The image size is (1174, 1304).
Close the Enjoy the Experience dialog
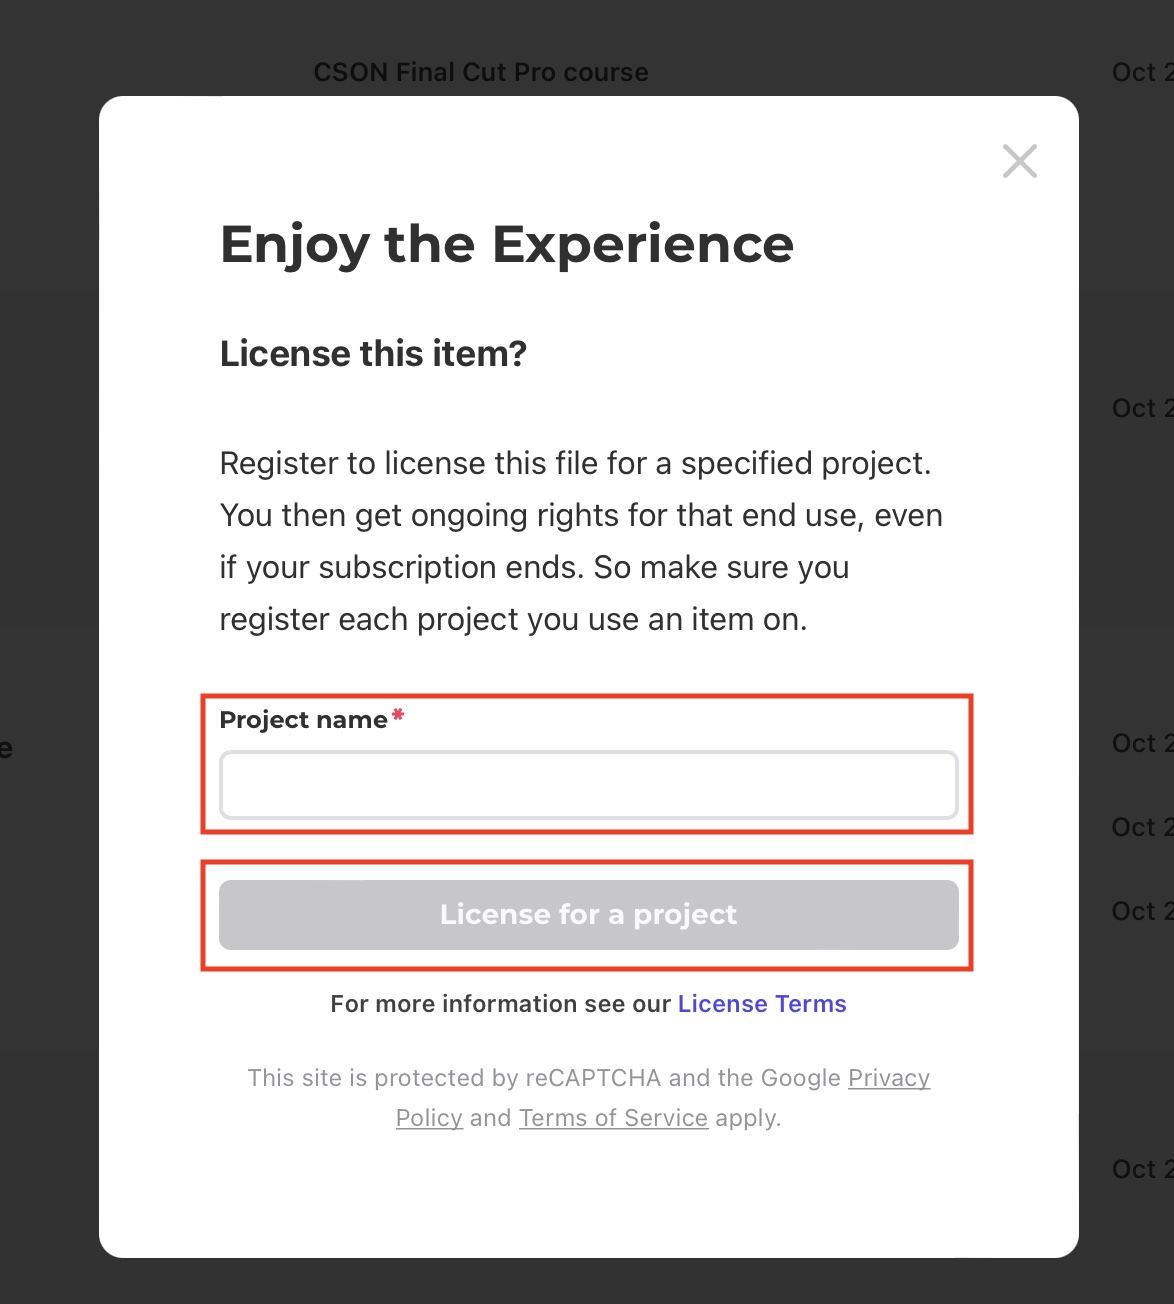[x=1019, y=161]
